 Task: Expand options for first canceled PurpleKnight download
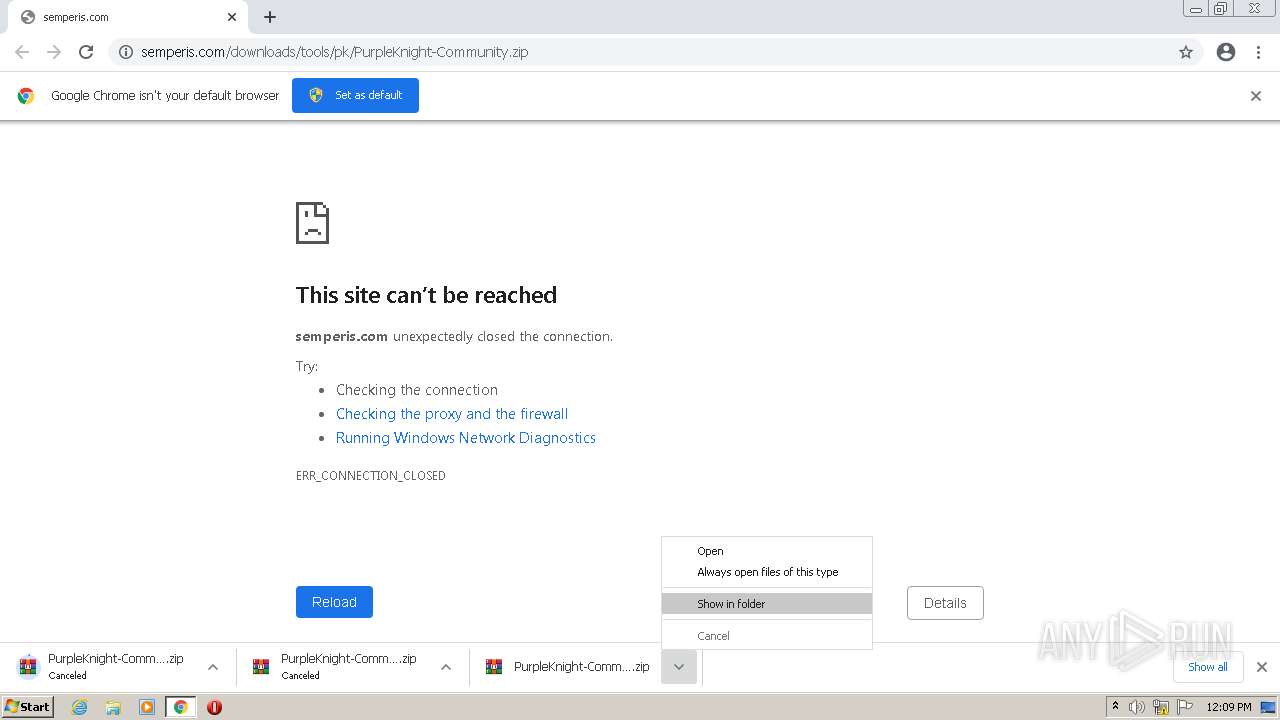pyautogui.click(x=213, y=667)
